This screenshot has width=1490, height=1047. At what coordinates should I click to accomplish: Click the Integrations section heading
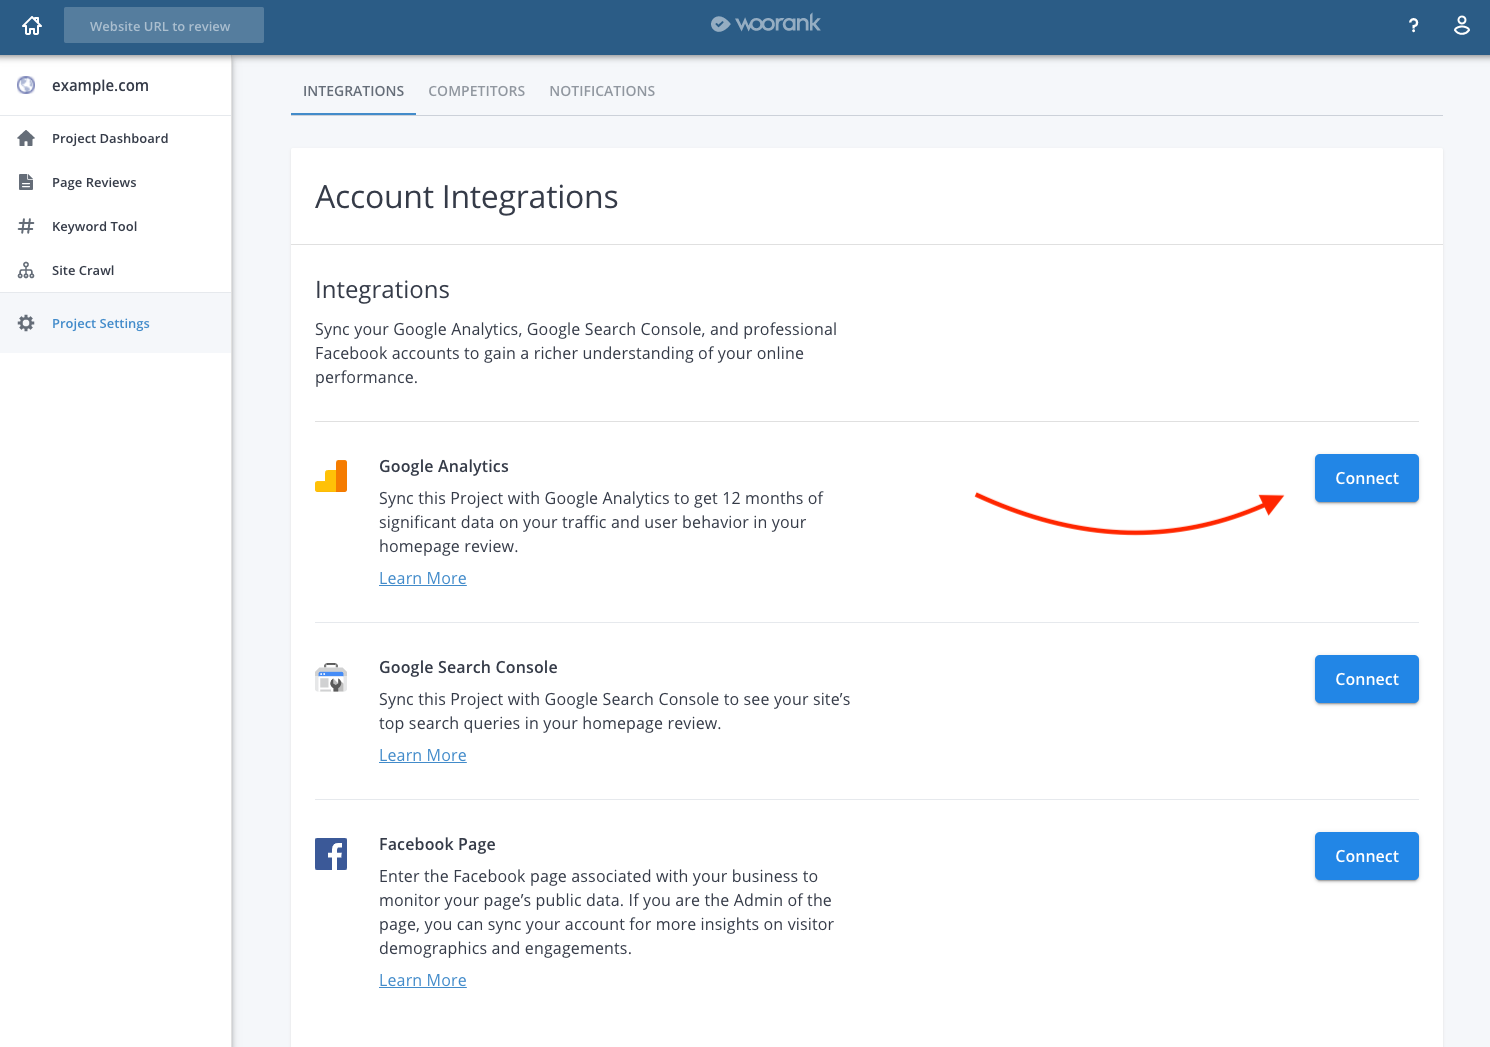pyautogui.click(x=382, y=290)
